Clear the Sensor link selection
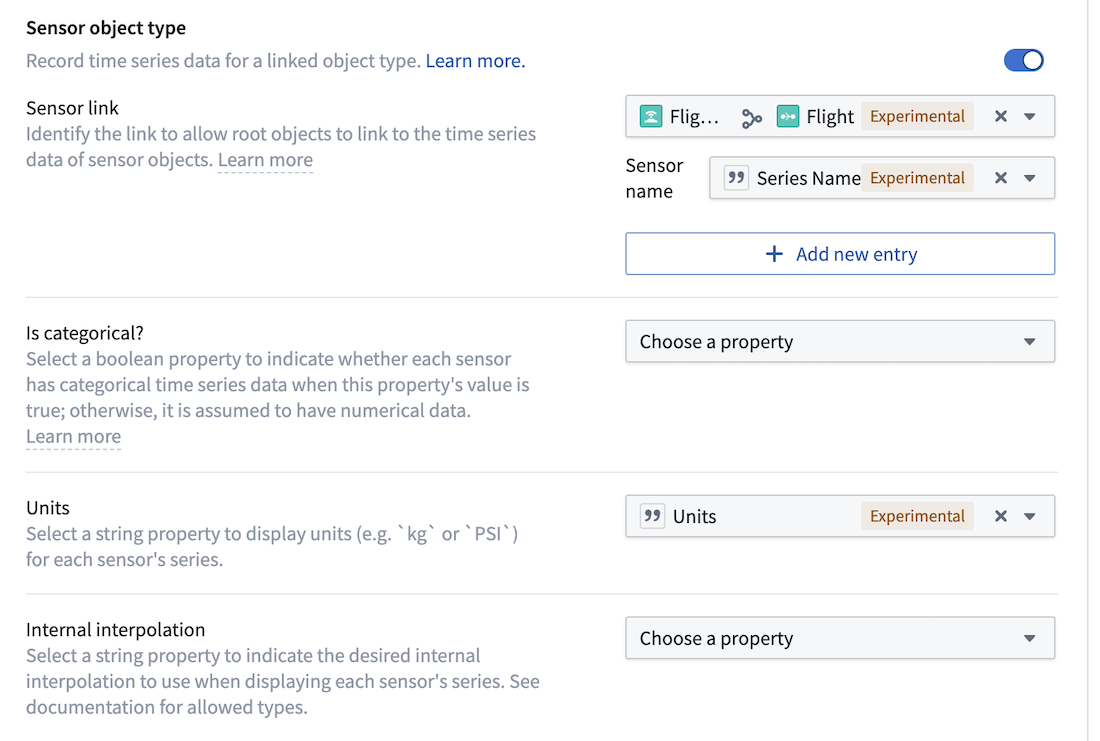This screenshot has width=1100, height=741. click(1001, 116)
